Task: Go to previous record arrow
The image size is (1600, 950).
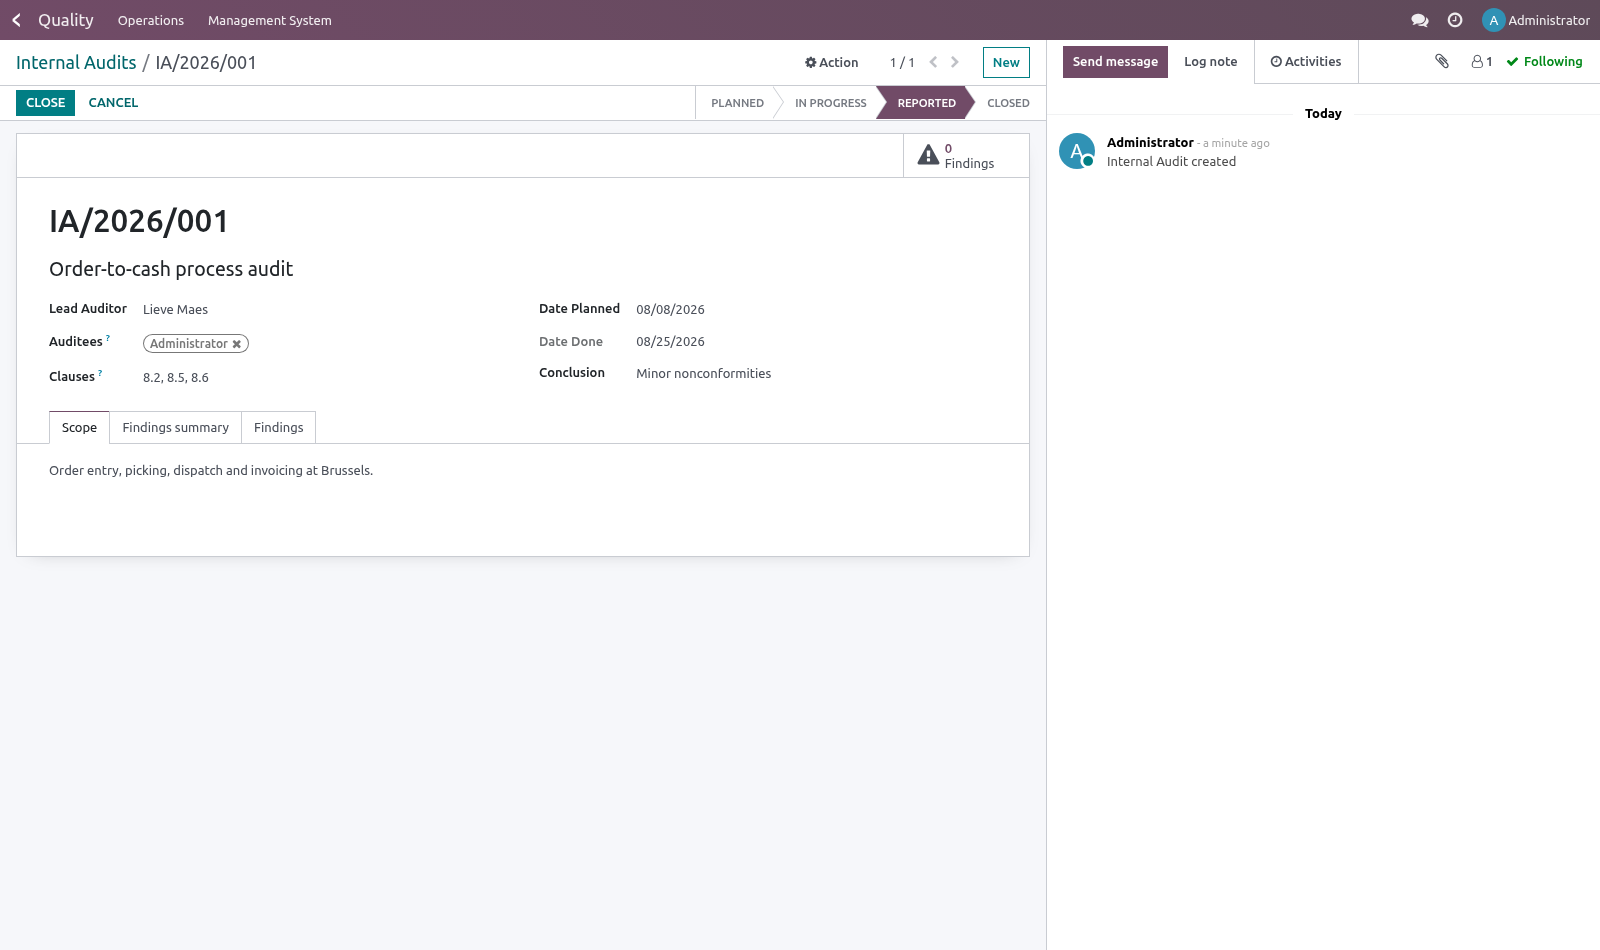Action: (x=933, y=62)
